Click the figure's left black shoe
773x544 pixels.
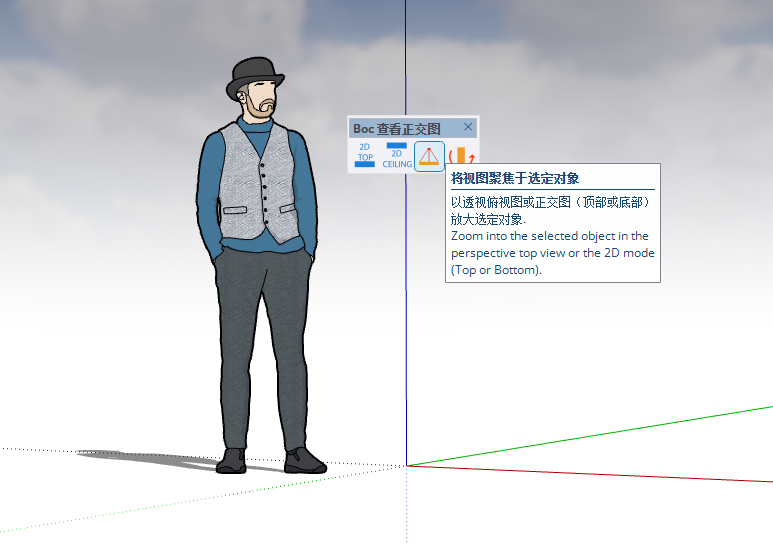coord(231,461)
